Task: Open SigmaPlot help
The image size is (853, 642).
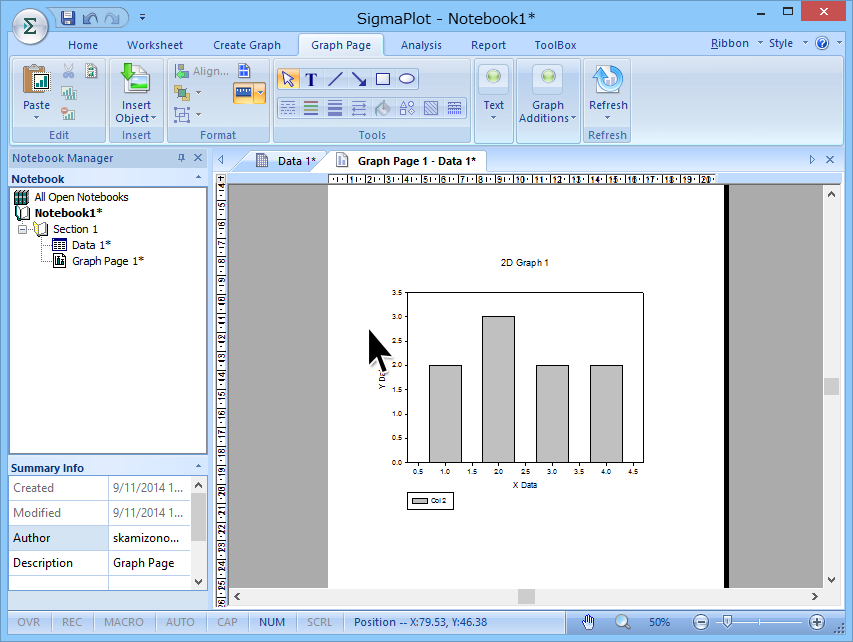Action: (x=822, y=43)
